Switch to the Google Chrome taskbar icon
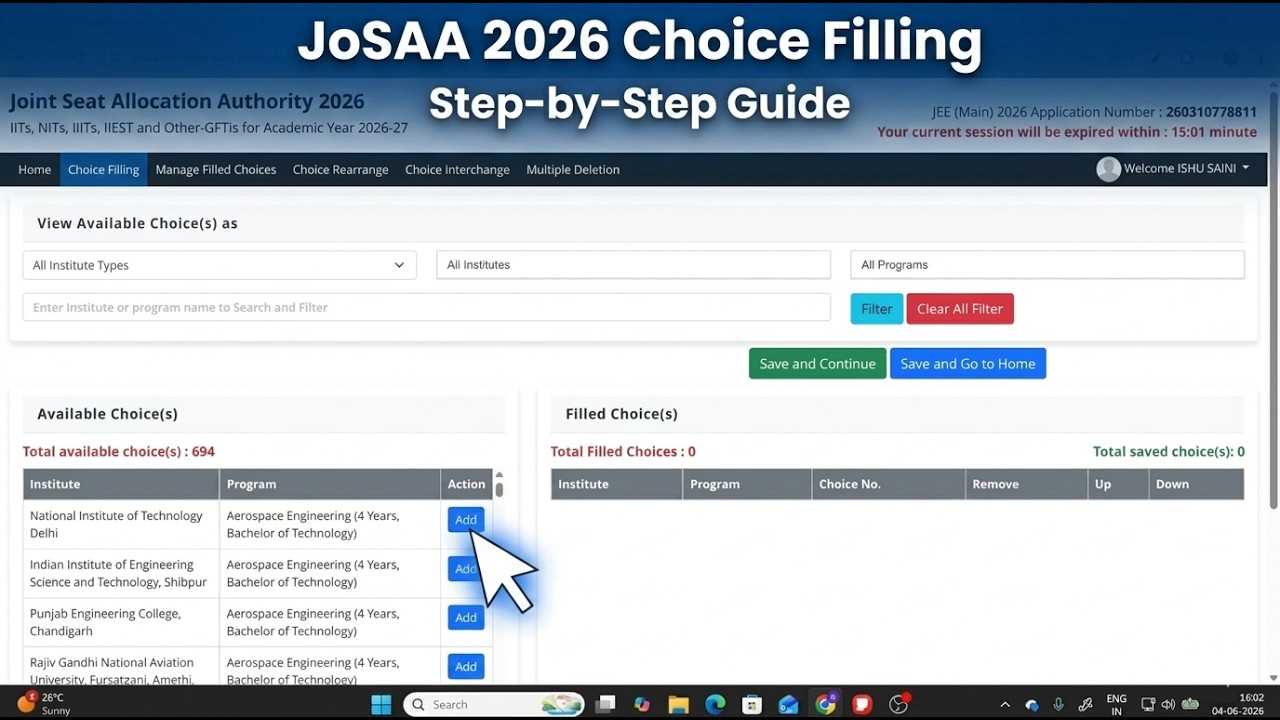Screen dimensions: 1280x720 tap(826, 704)
